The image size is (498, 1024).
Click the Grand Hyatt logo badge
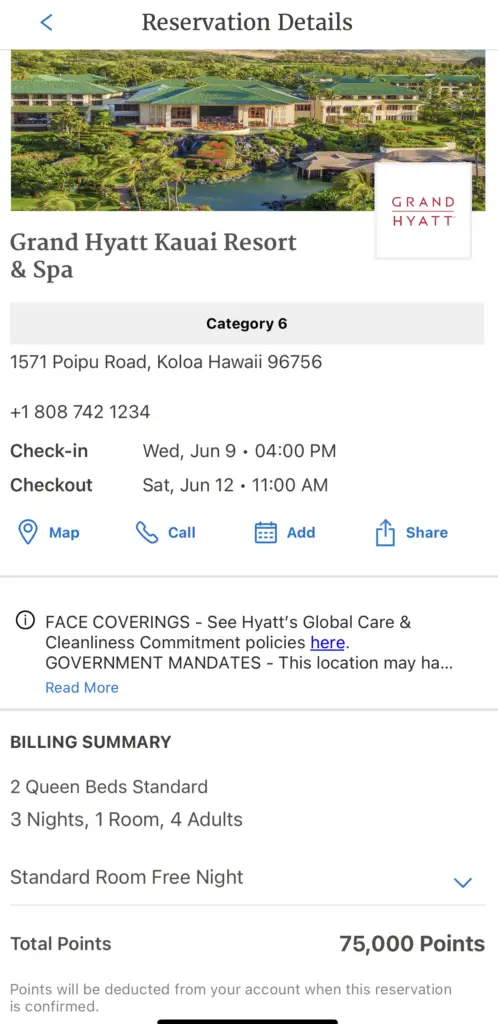[423, 210]
